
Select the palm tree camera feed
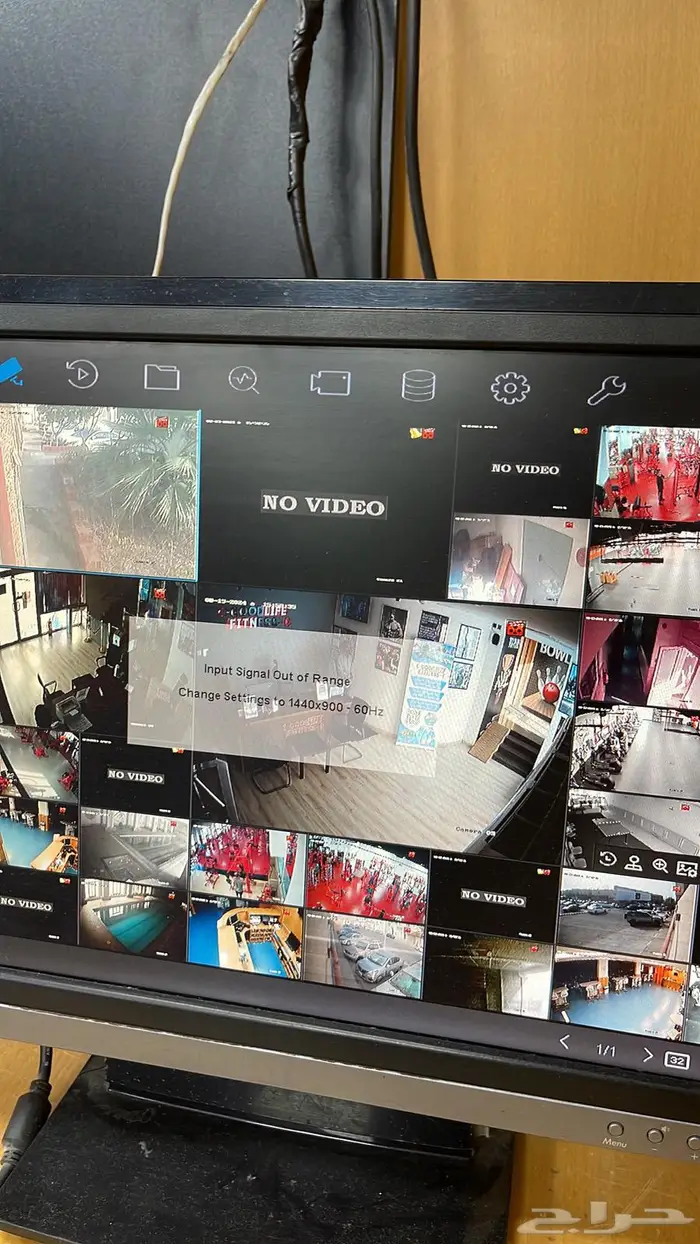[x=98, y=490]
